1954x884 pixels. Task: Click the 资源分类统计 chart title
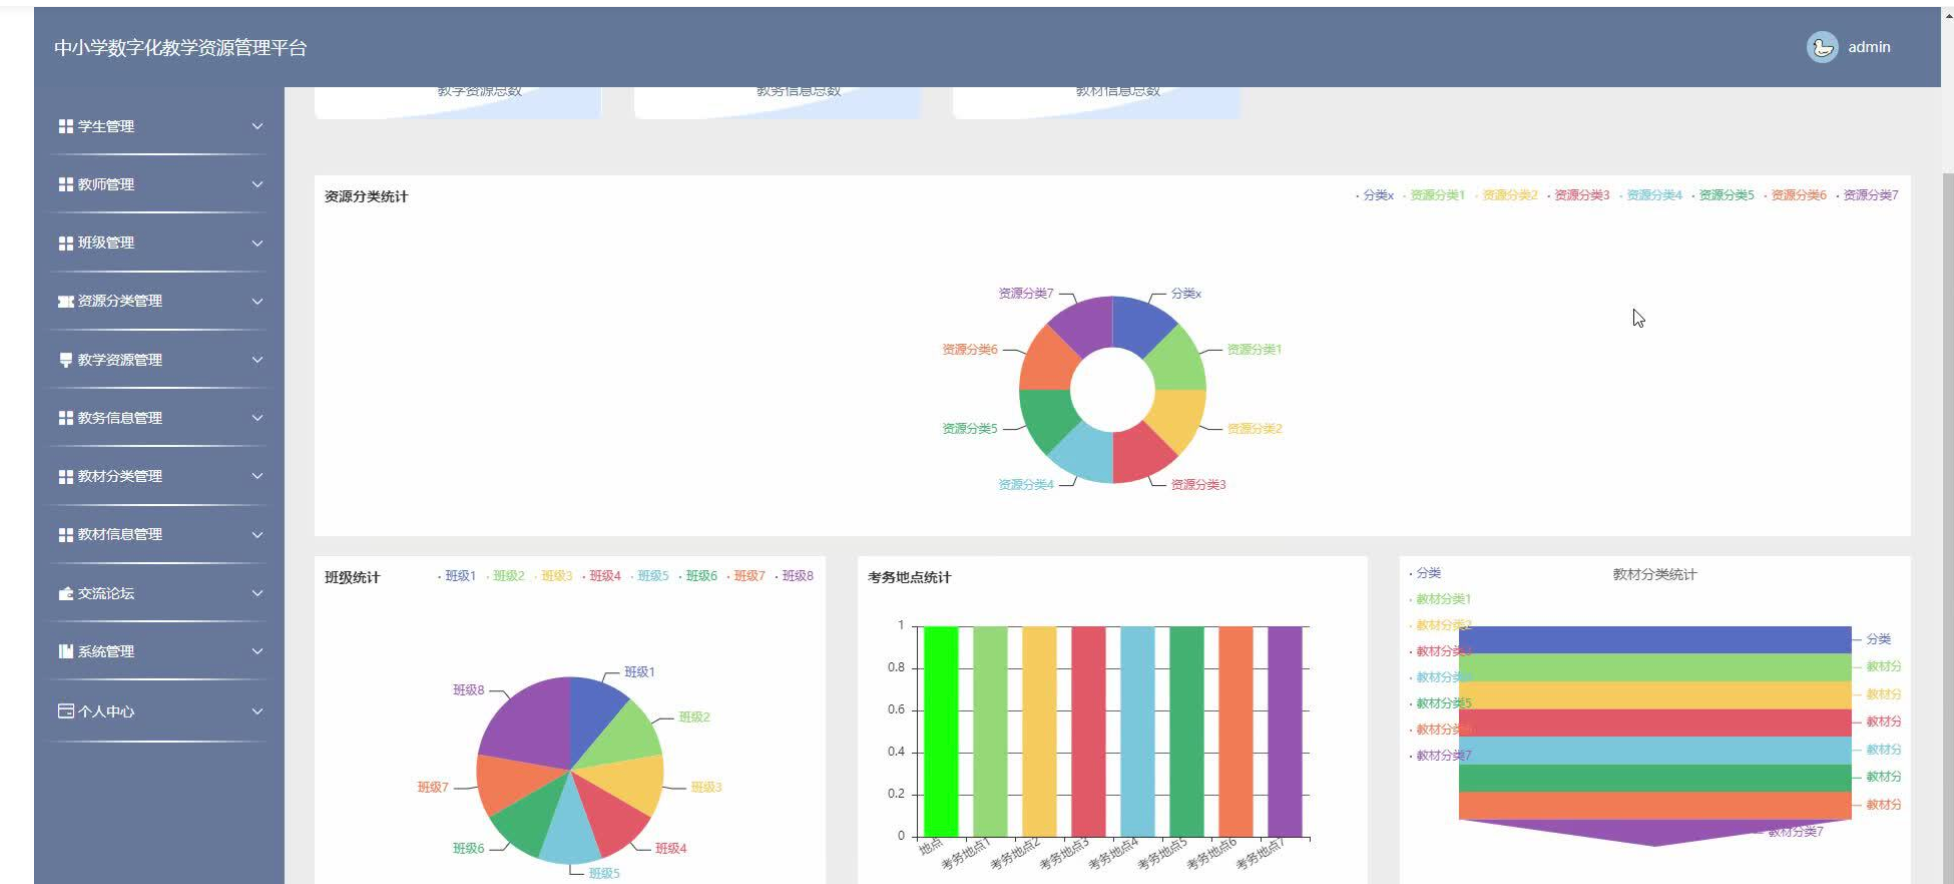click(x=366, y=196)
